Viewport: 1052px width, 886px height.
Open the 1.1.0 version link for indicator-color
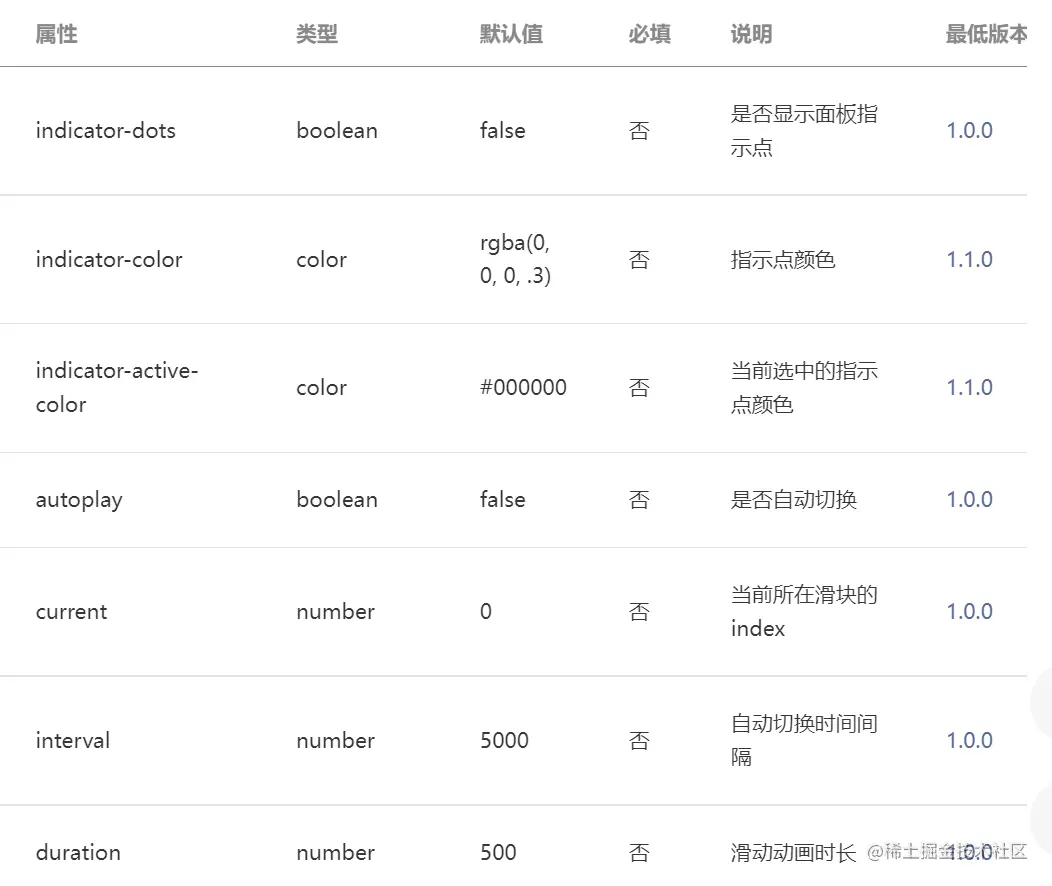tap(969, 259)
